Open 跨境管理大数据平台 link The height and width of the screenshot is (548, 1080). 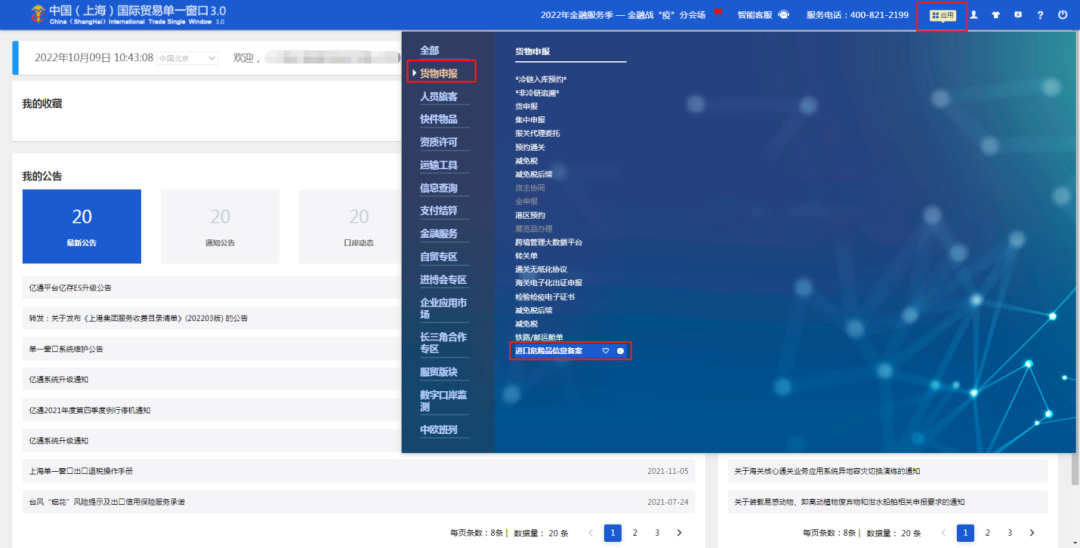(x=548, y=242)
